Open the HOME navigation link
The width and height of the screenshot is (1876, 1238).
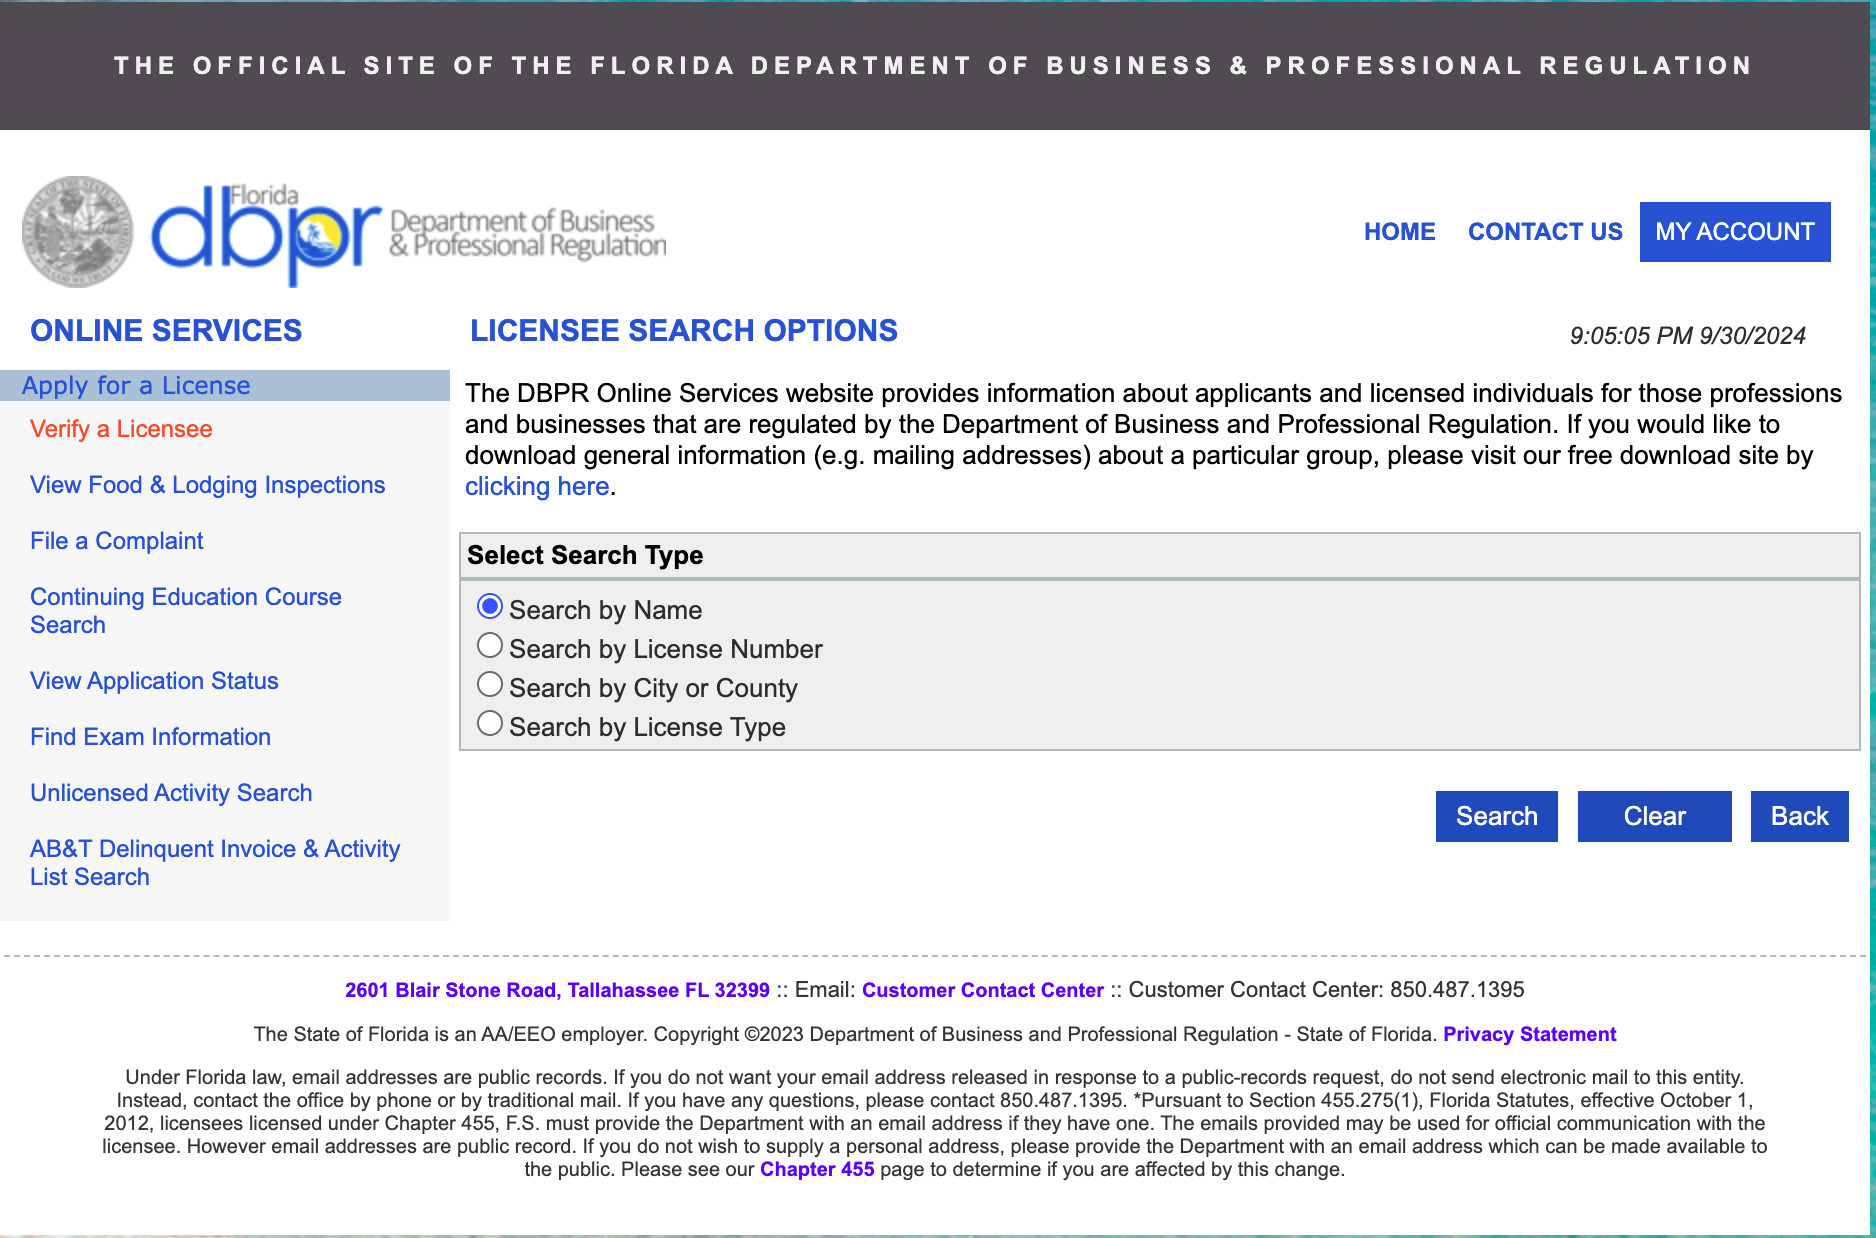click(1399, 232)
